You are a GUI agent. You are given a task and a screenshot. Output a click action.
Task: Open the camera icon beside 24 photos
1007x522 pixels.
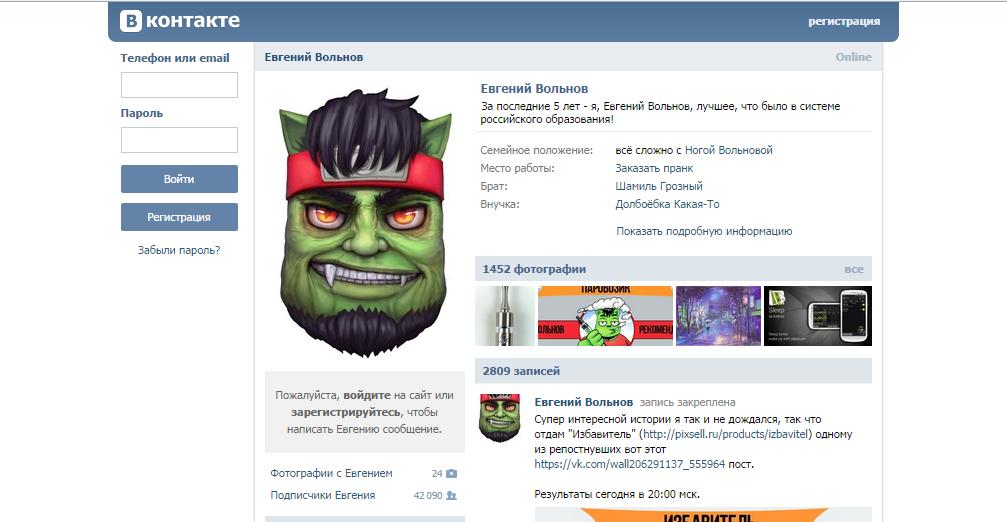point(451,474)
